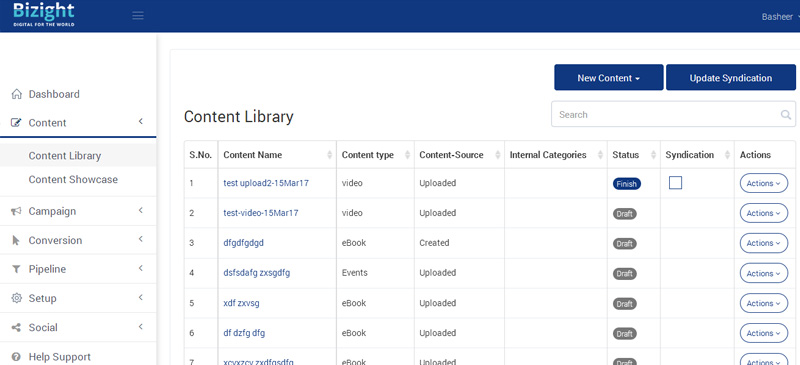Select Content Showcase in sidebar

click(x=73, y=180)
